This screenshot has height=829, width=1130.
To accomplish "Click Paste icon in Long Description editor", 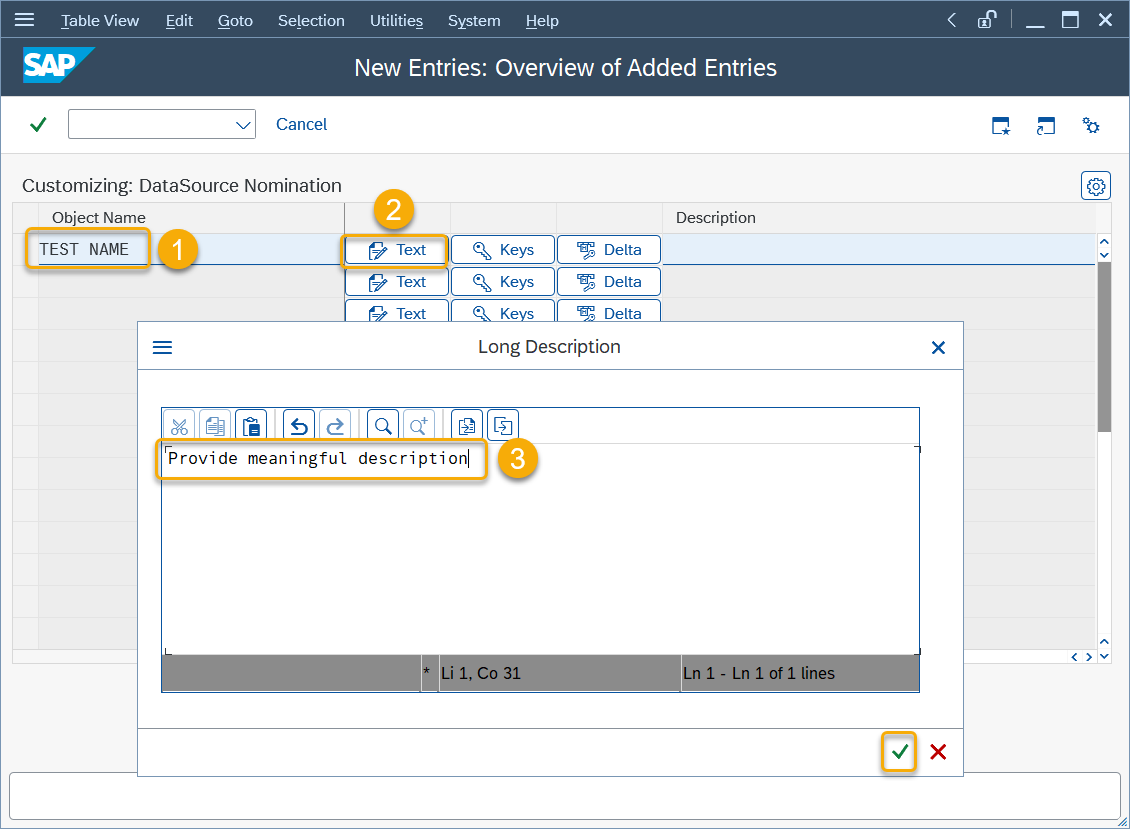I will coord(251,426).
